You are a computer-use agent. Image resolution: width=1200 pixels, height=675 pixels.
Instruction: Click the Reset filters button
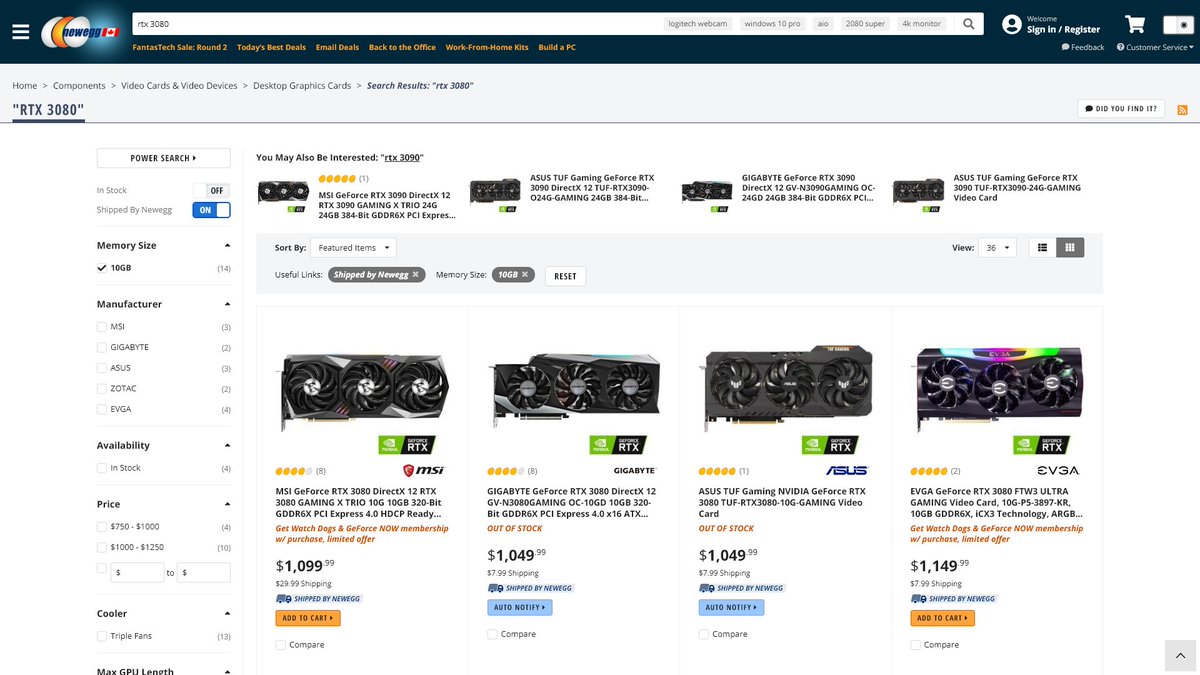click(x=565, y=276)
